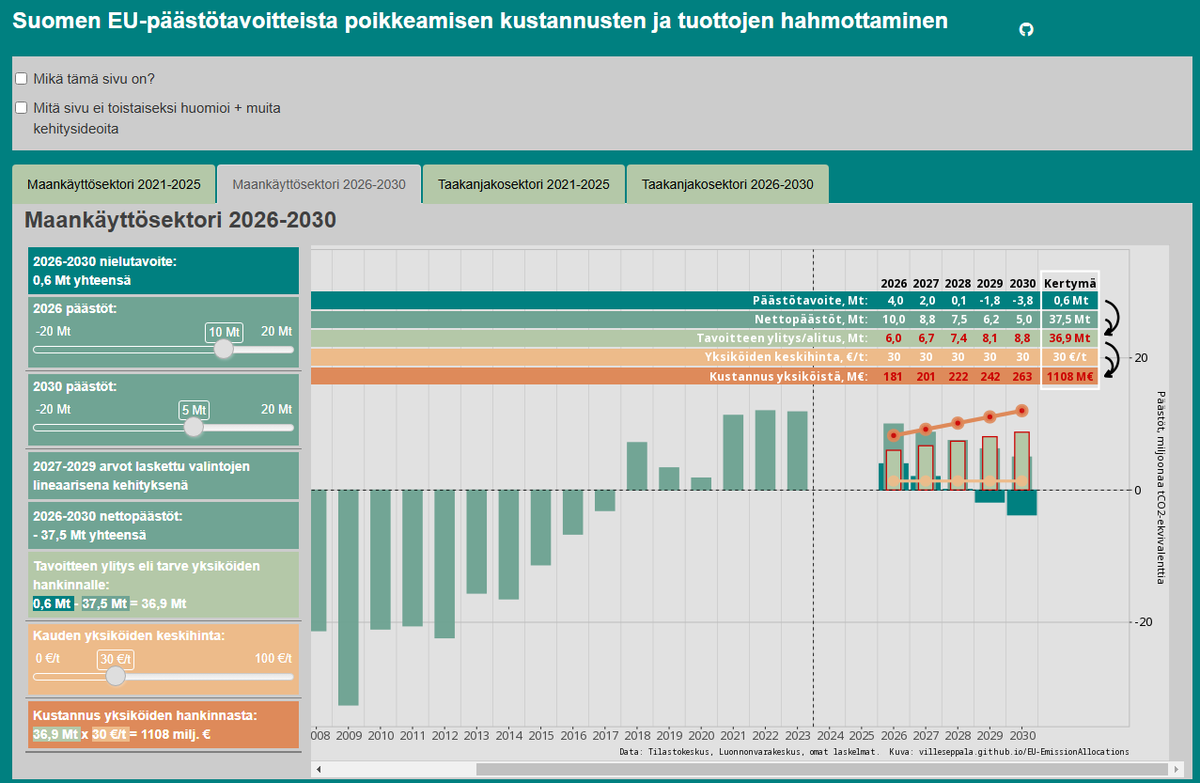Open the GitHub repository icon

point(1027,31)
